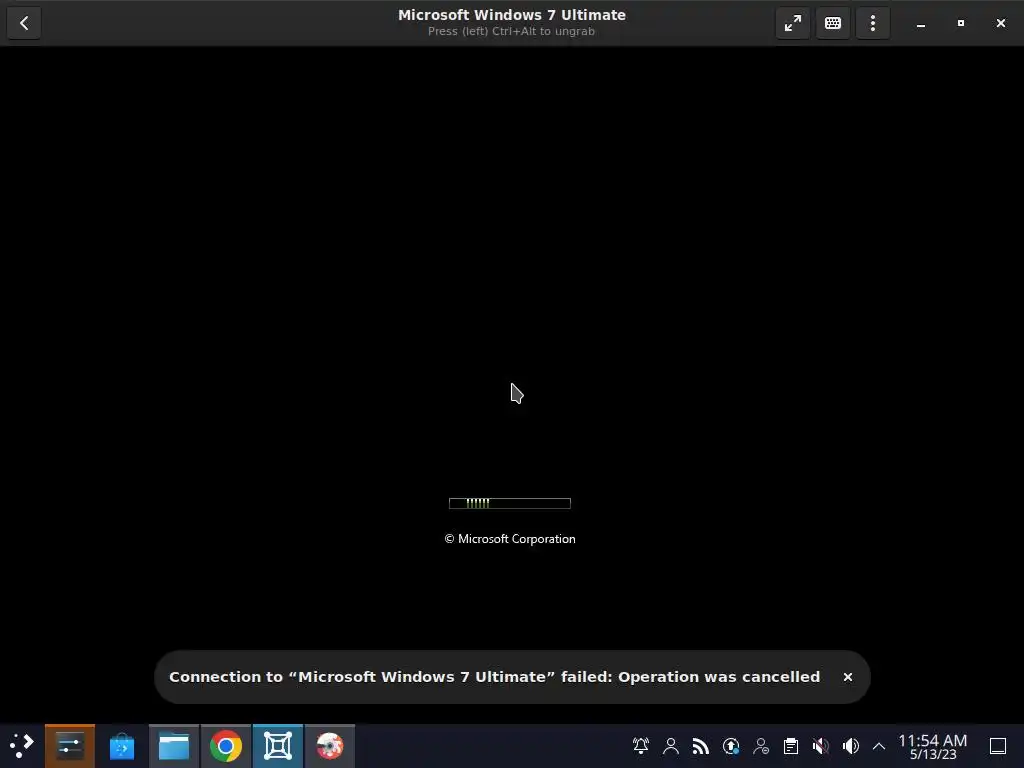Switch to the Boxes virtual machine app
This screenshot has height=768, width=1024.
coord(278,746)
